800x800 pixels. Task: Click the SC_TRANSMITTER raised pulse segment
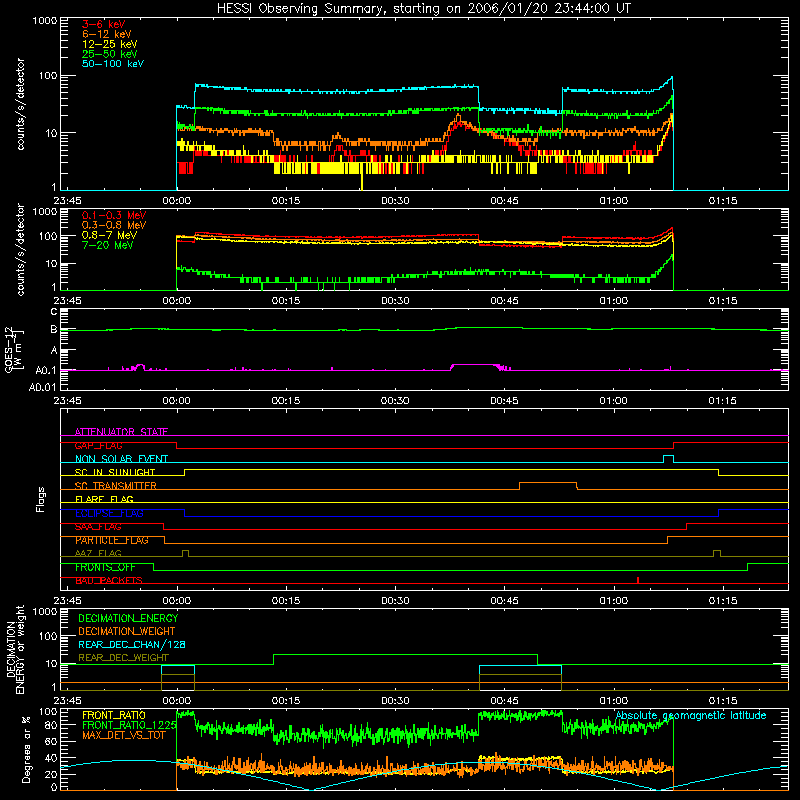548,484
